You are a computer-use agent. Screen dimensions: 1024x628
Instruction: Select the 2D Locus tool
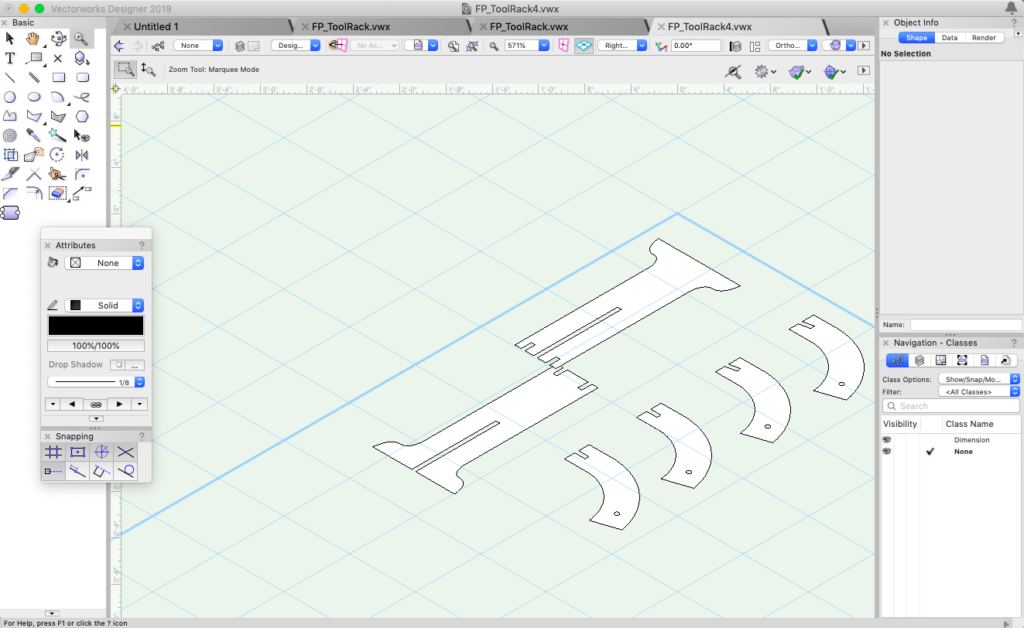point(58,58)
